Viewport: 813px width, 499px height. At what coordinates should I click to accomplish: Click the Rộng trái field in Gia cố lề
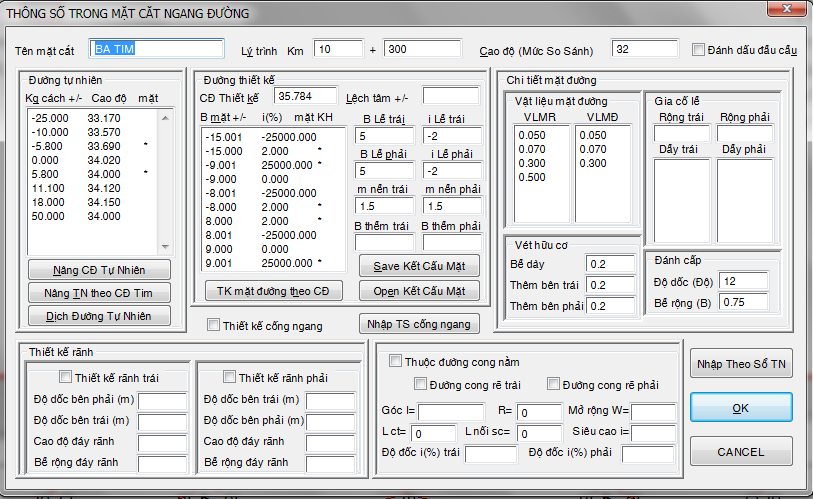682,133
